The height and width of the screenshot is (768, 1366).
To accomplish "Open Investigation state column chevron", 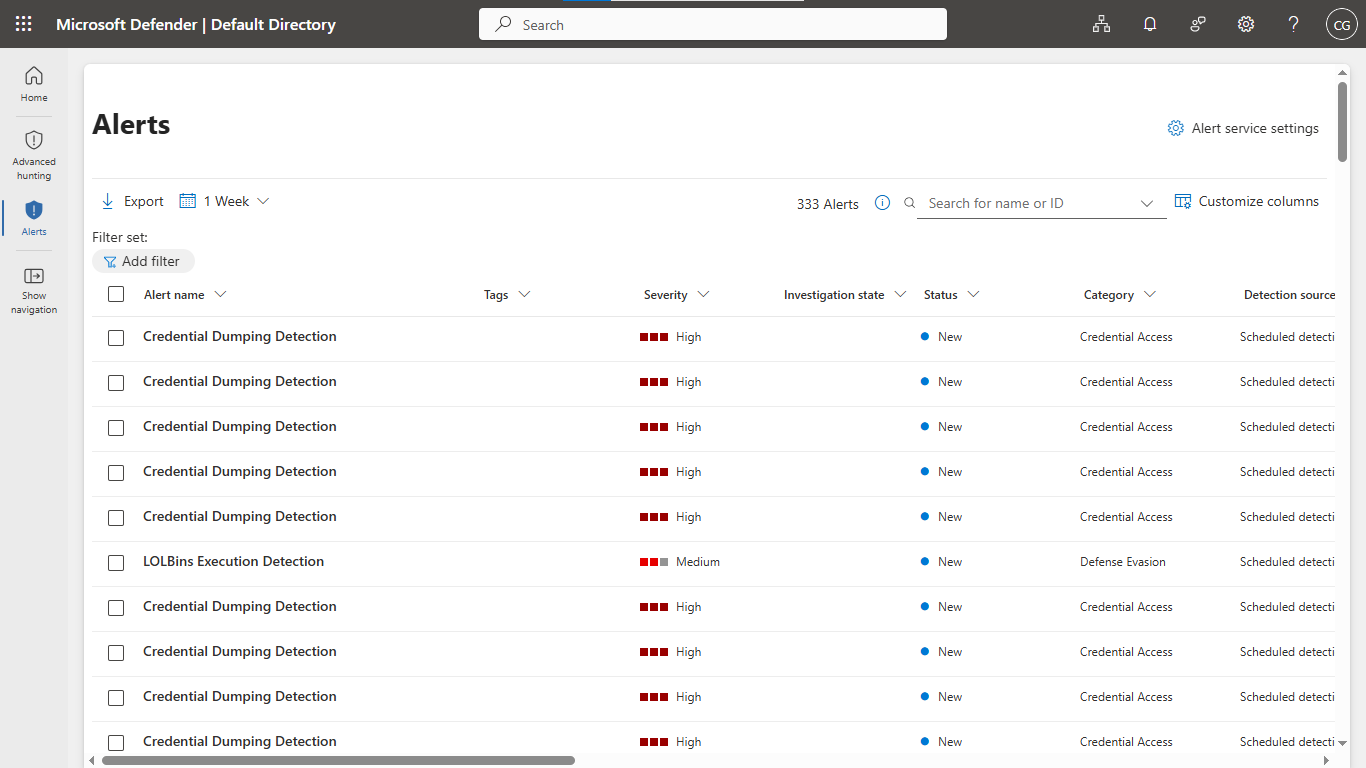I will point(900,294).
